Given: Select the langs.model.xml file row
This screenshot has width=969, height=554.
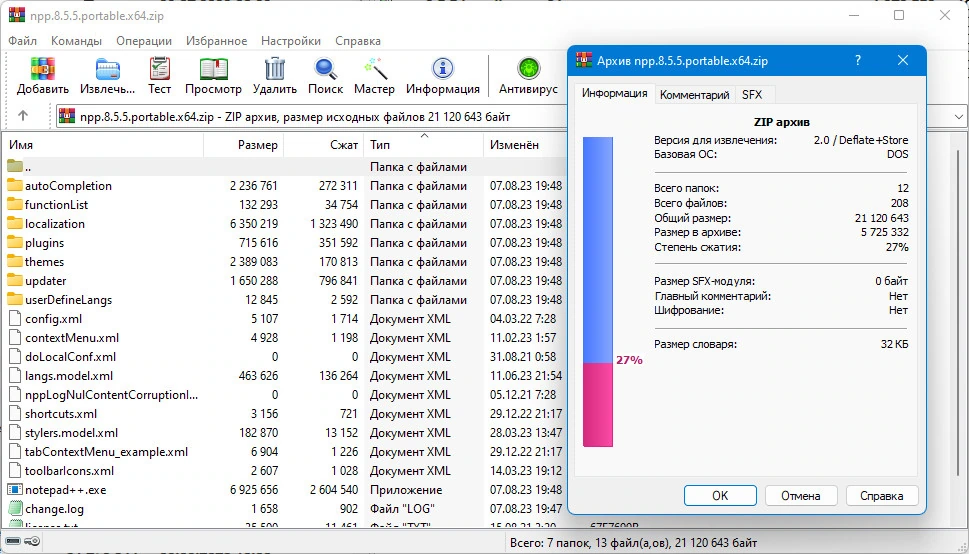Looking at the screenshot, I should (284, 376).
